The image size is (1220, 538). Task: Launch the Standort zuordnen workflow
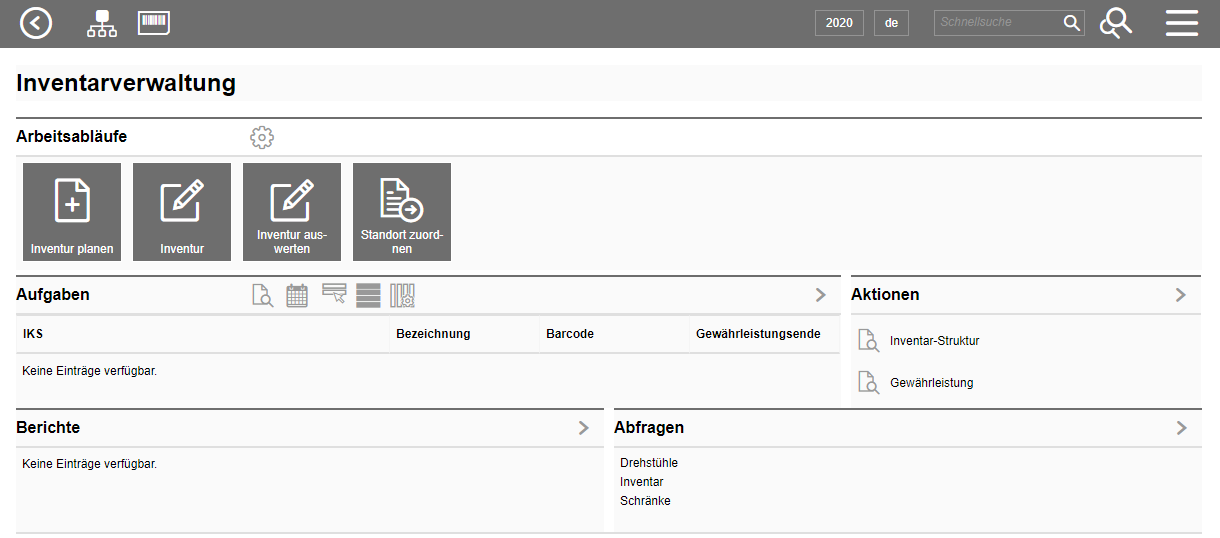pos(402,212)
